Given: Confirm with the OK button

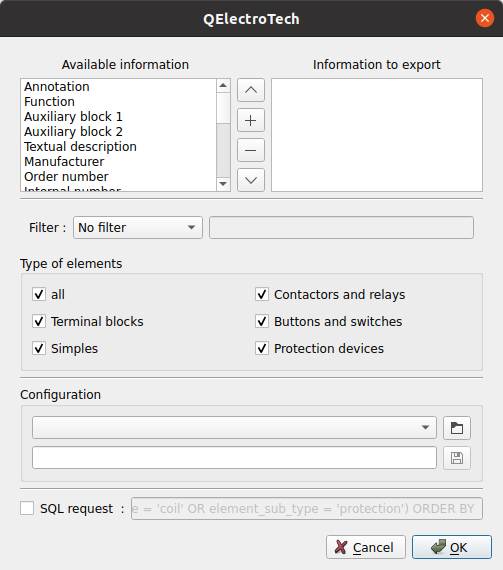Looking at the screenshot, I should tap(452, 547).
